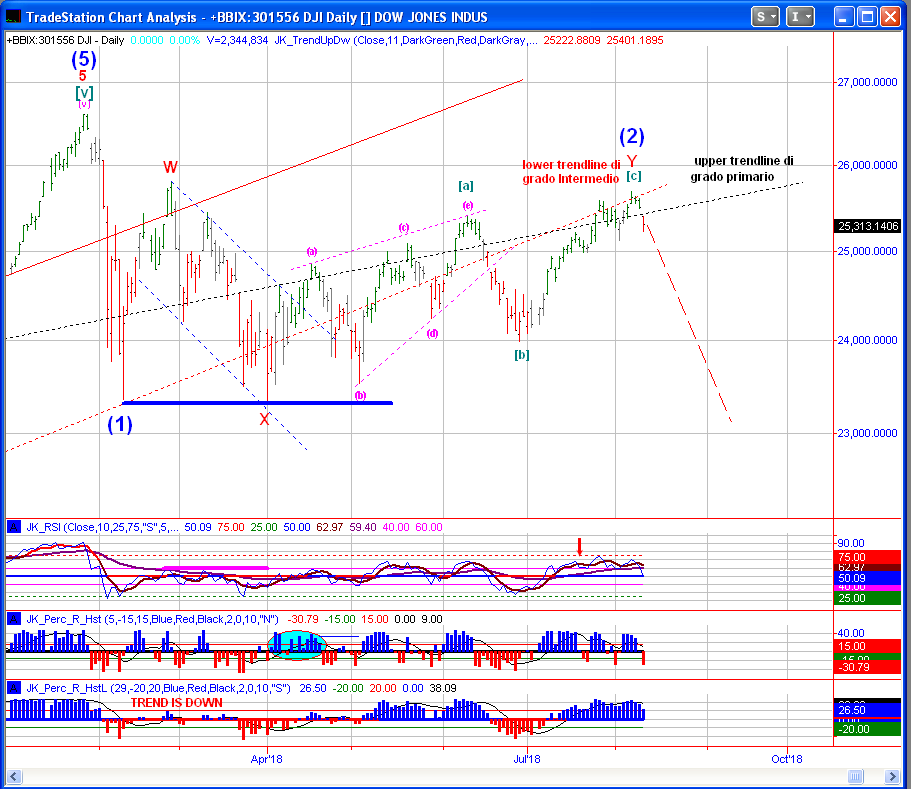Click the red -30.79 axis tag

pyautogui.click(x=868, y=667)
